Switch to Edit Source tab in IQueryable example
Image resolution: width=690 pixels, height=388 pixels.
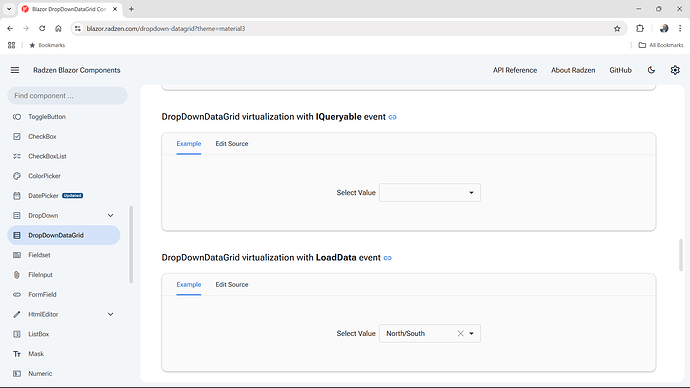coord(231,143)
